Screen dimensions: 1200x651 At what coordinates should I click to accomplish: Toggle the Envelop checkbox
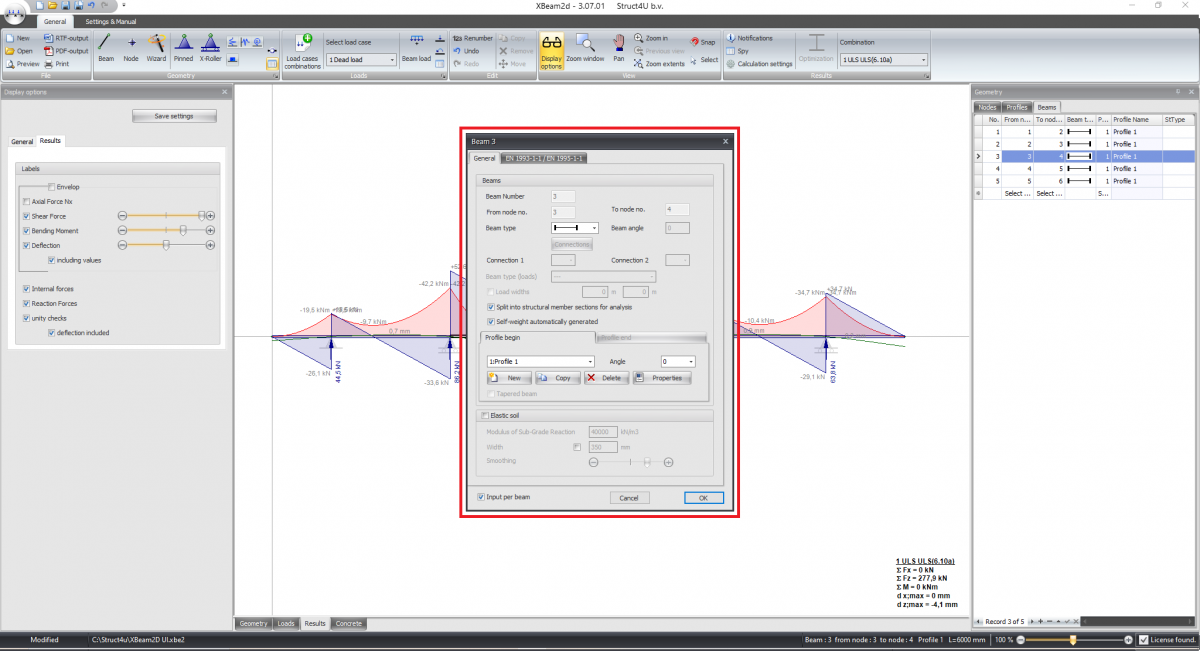coord(53,187)
